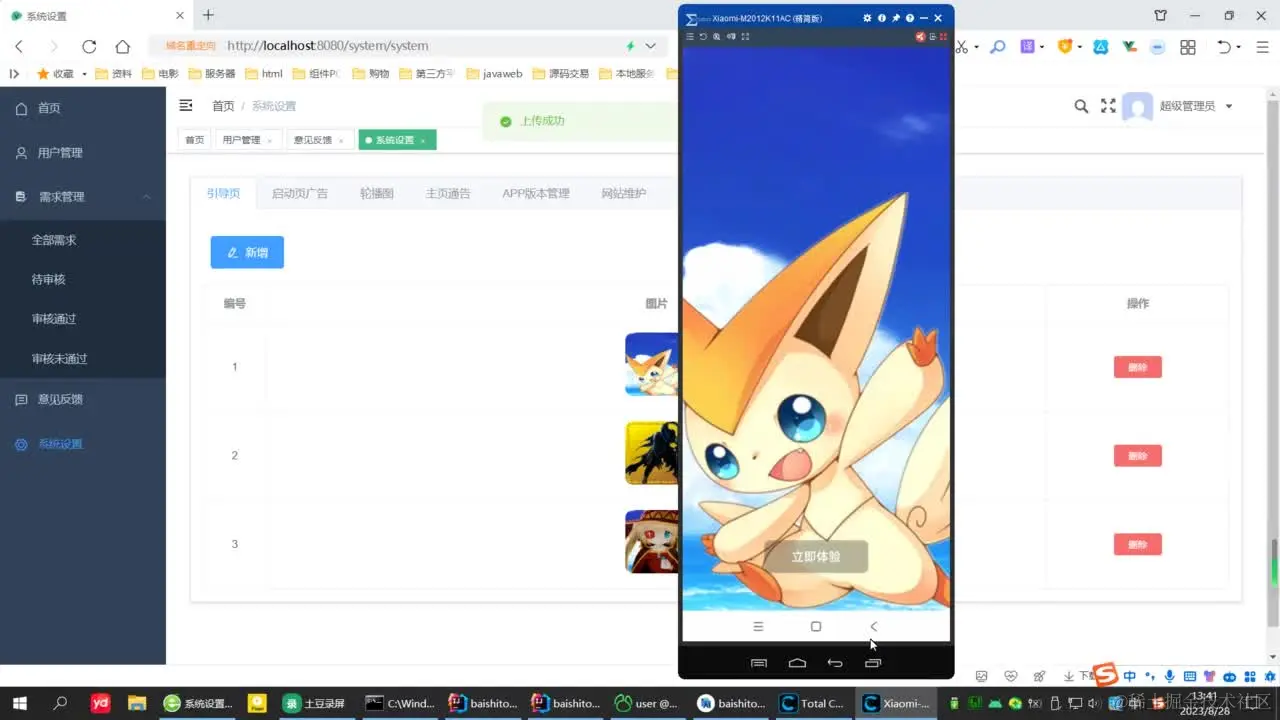Reload the page with the refresh icon
This screenshot has height=720, width=1280.
tap(89, 46)
